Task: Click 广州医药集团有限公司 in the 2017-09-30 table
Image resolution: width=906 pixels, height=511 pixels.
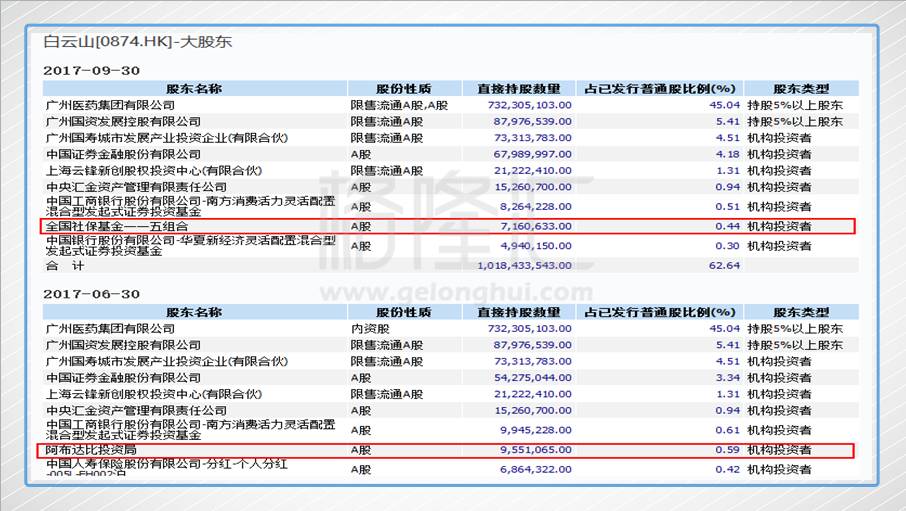Action: [x=110, y=105]
